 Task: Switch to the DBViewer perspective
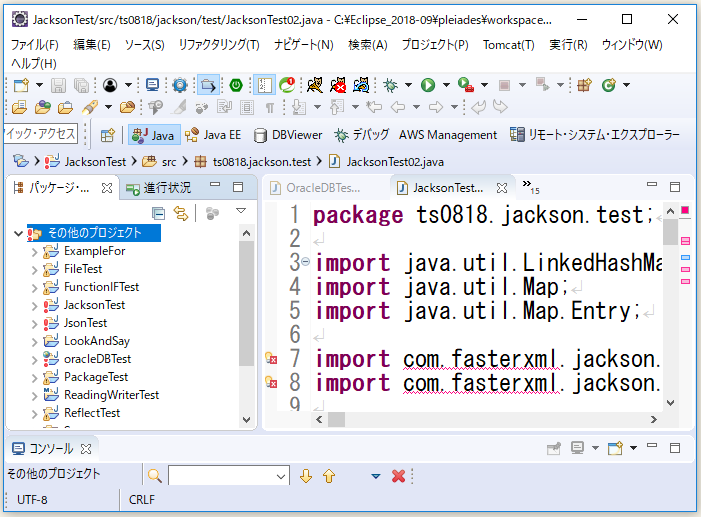coord(288,135)
